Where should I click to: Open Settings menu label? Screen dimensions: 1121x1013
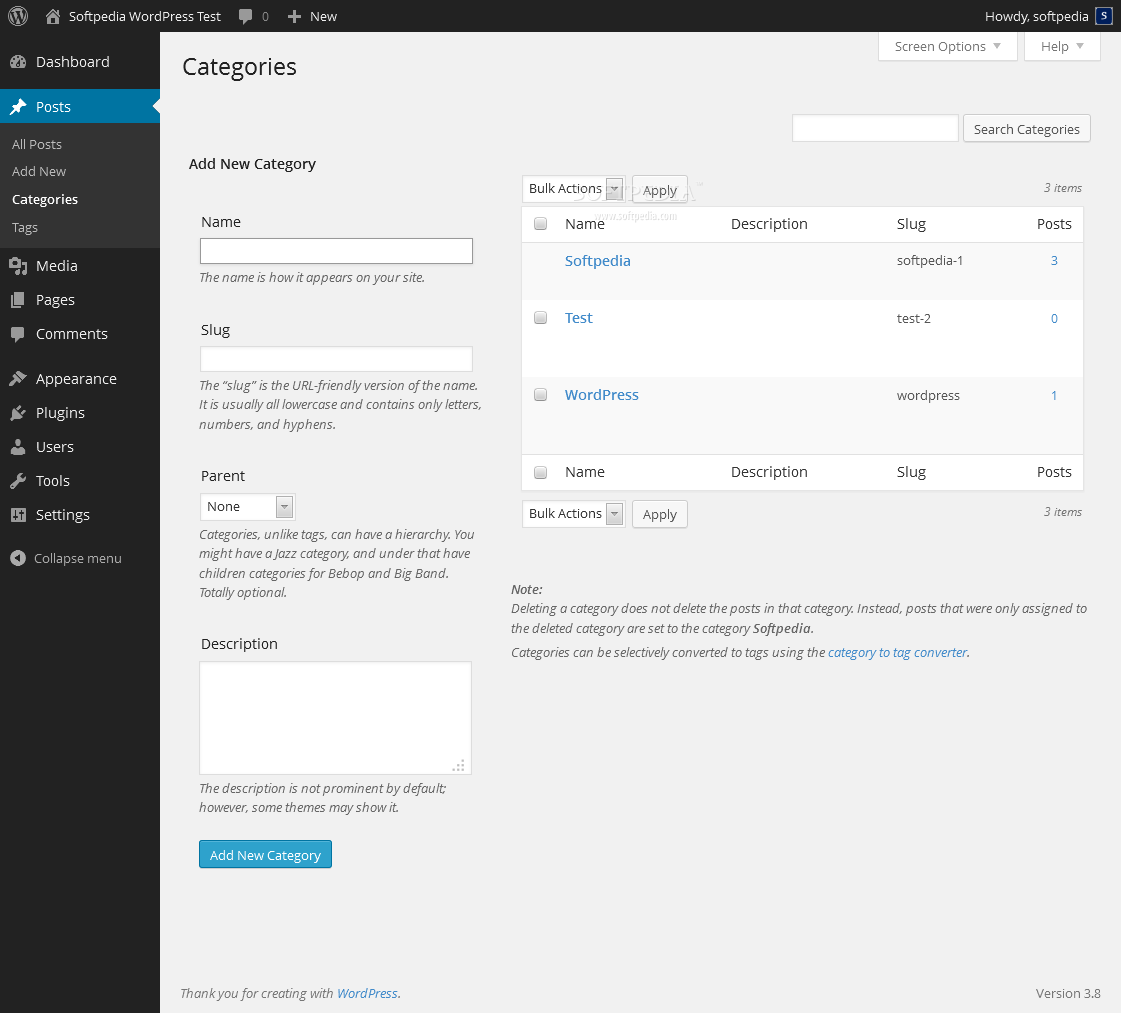coord(63,515)
